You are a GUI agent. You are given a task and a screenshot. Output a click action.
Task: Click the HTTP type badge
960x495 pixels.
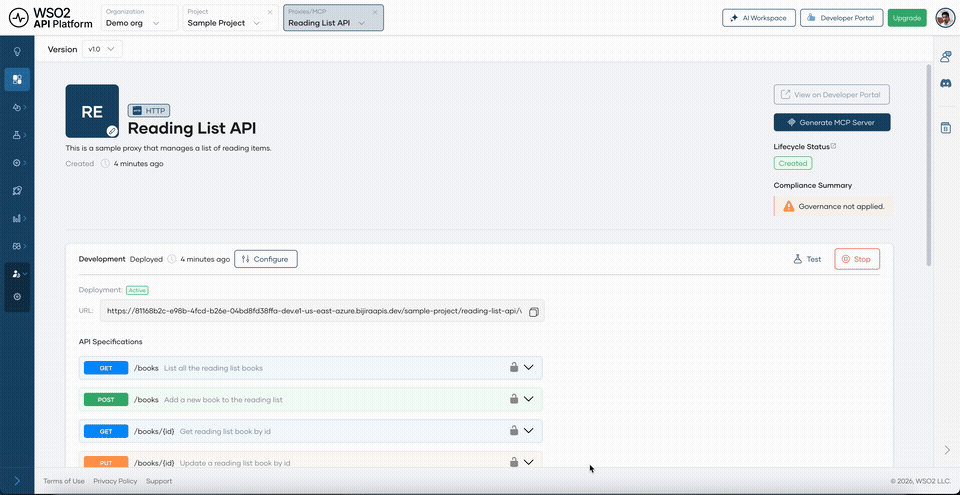[x=149, y=111]
